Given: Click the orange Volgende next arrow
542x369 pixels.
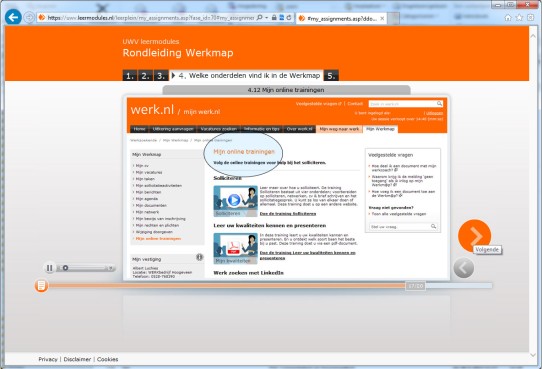Looking at the screenshot, I should [475, 236].
